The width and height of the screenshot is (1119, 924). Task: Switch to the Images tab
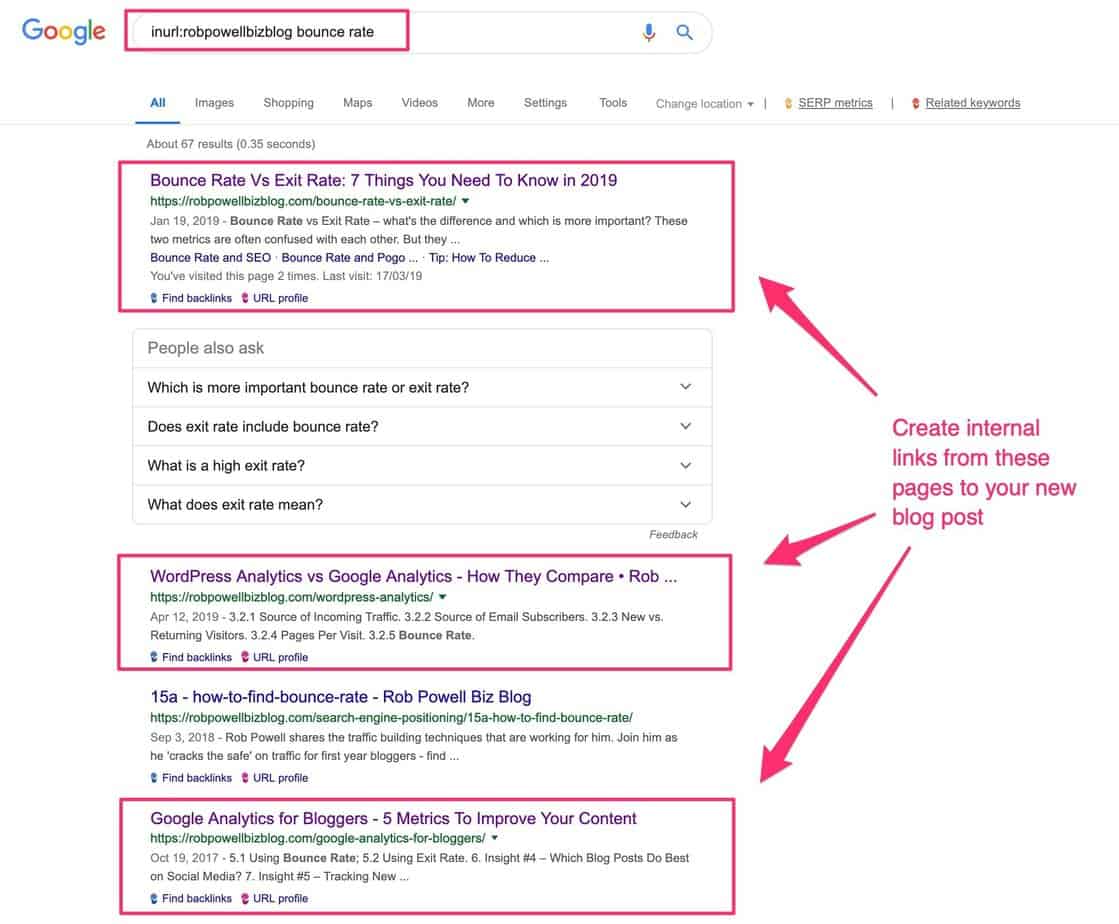click(x=214, y=102)
